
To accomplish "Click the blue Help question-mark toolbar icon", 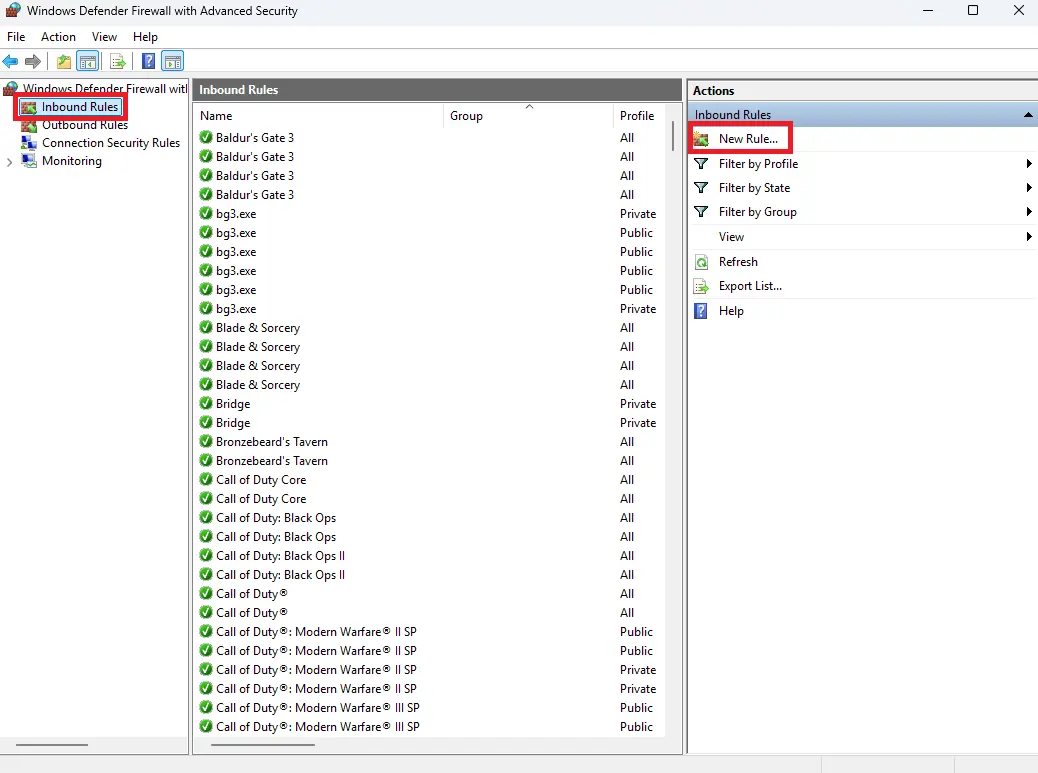I will (x=148, y=62).
